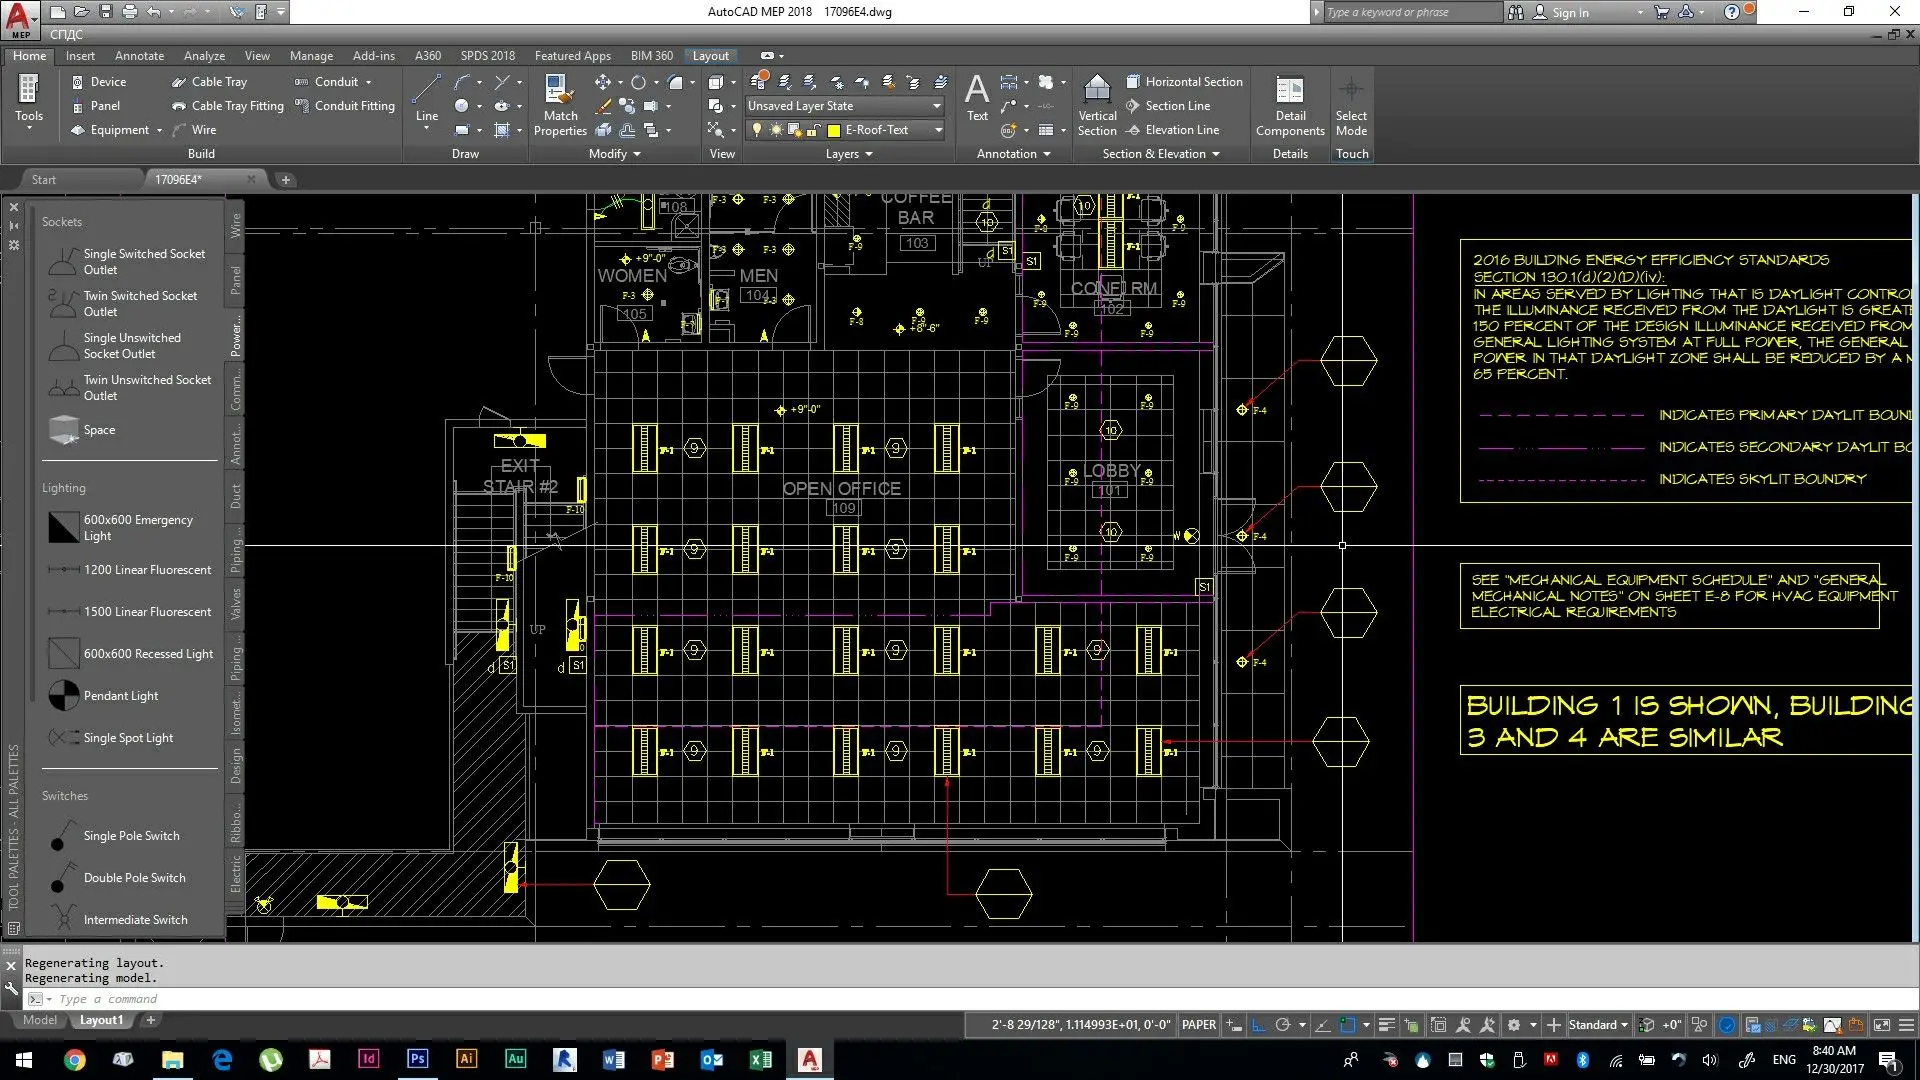Add a new drawing tab with plus button
The image size is (1920, 1080).
[285, 180]
